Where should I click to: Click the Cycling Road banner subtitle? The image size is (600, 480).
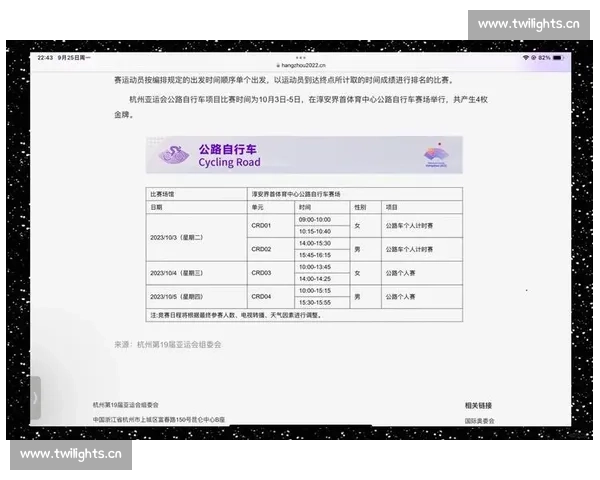pos(229,162)
